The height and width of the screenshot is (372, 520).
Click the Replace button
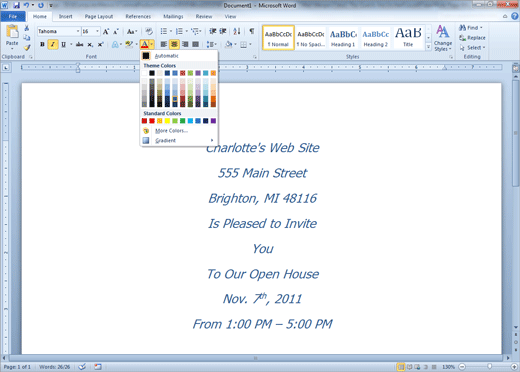click(x=473, y=38)
